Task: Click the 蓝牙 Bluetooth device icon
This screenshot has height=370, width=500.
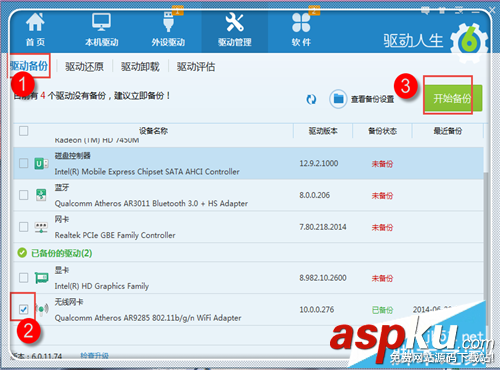Action: coord(41,195)
